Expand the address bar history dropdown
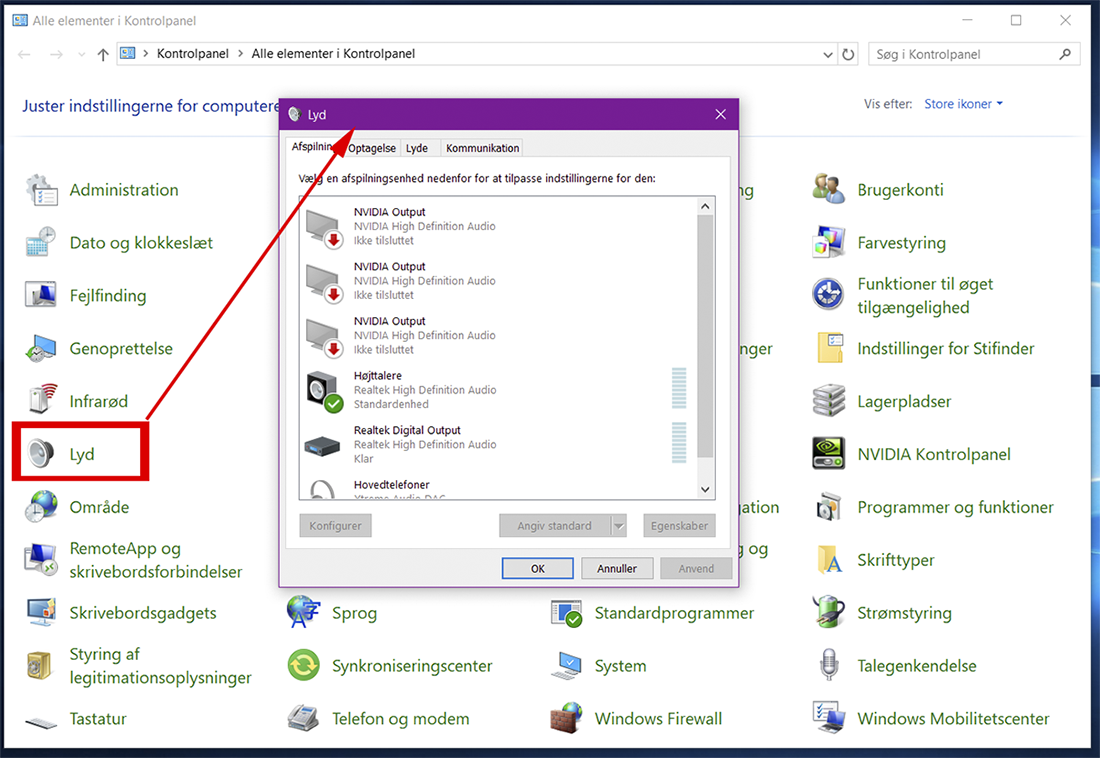This screenshot has height=758, width=1100. [x=828, y=54]
